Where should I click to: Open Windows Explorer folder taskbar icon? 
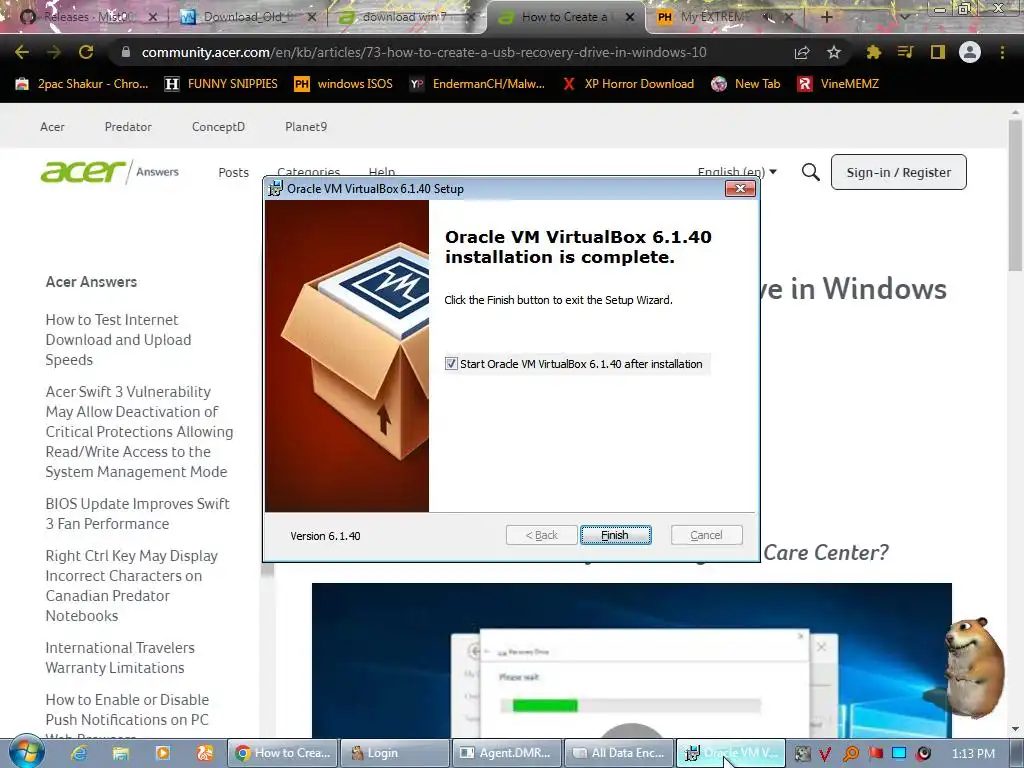[121, 753]
